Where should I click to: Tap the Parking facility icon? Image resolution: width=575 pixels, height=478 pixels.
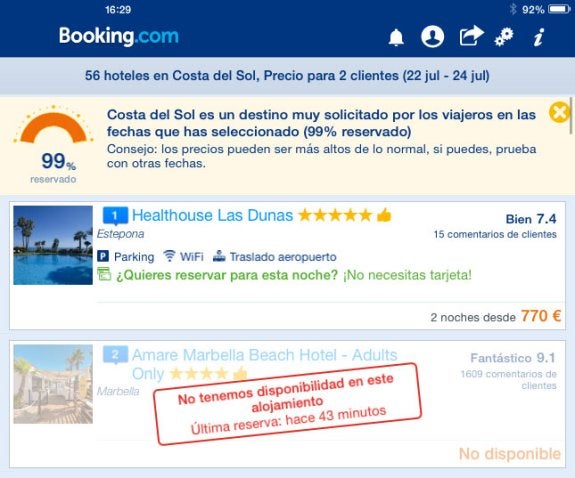(x=103, y=256)
